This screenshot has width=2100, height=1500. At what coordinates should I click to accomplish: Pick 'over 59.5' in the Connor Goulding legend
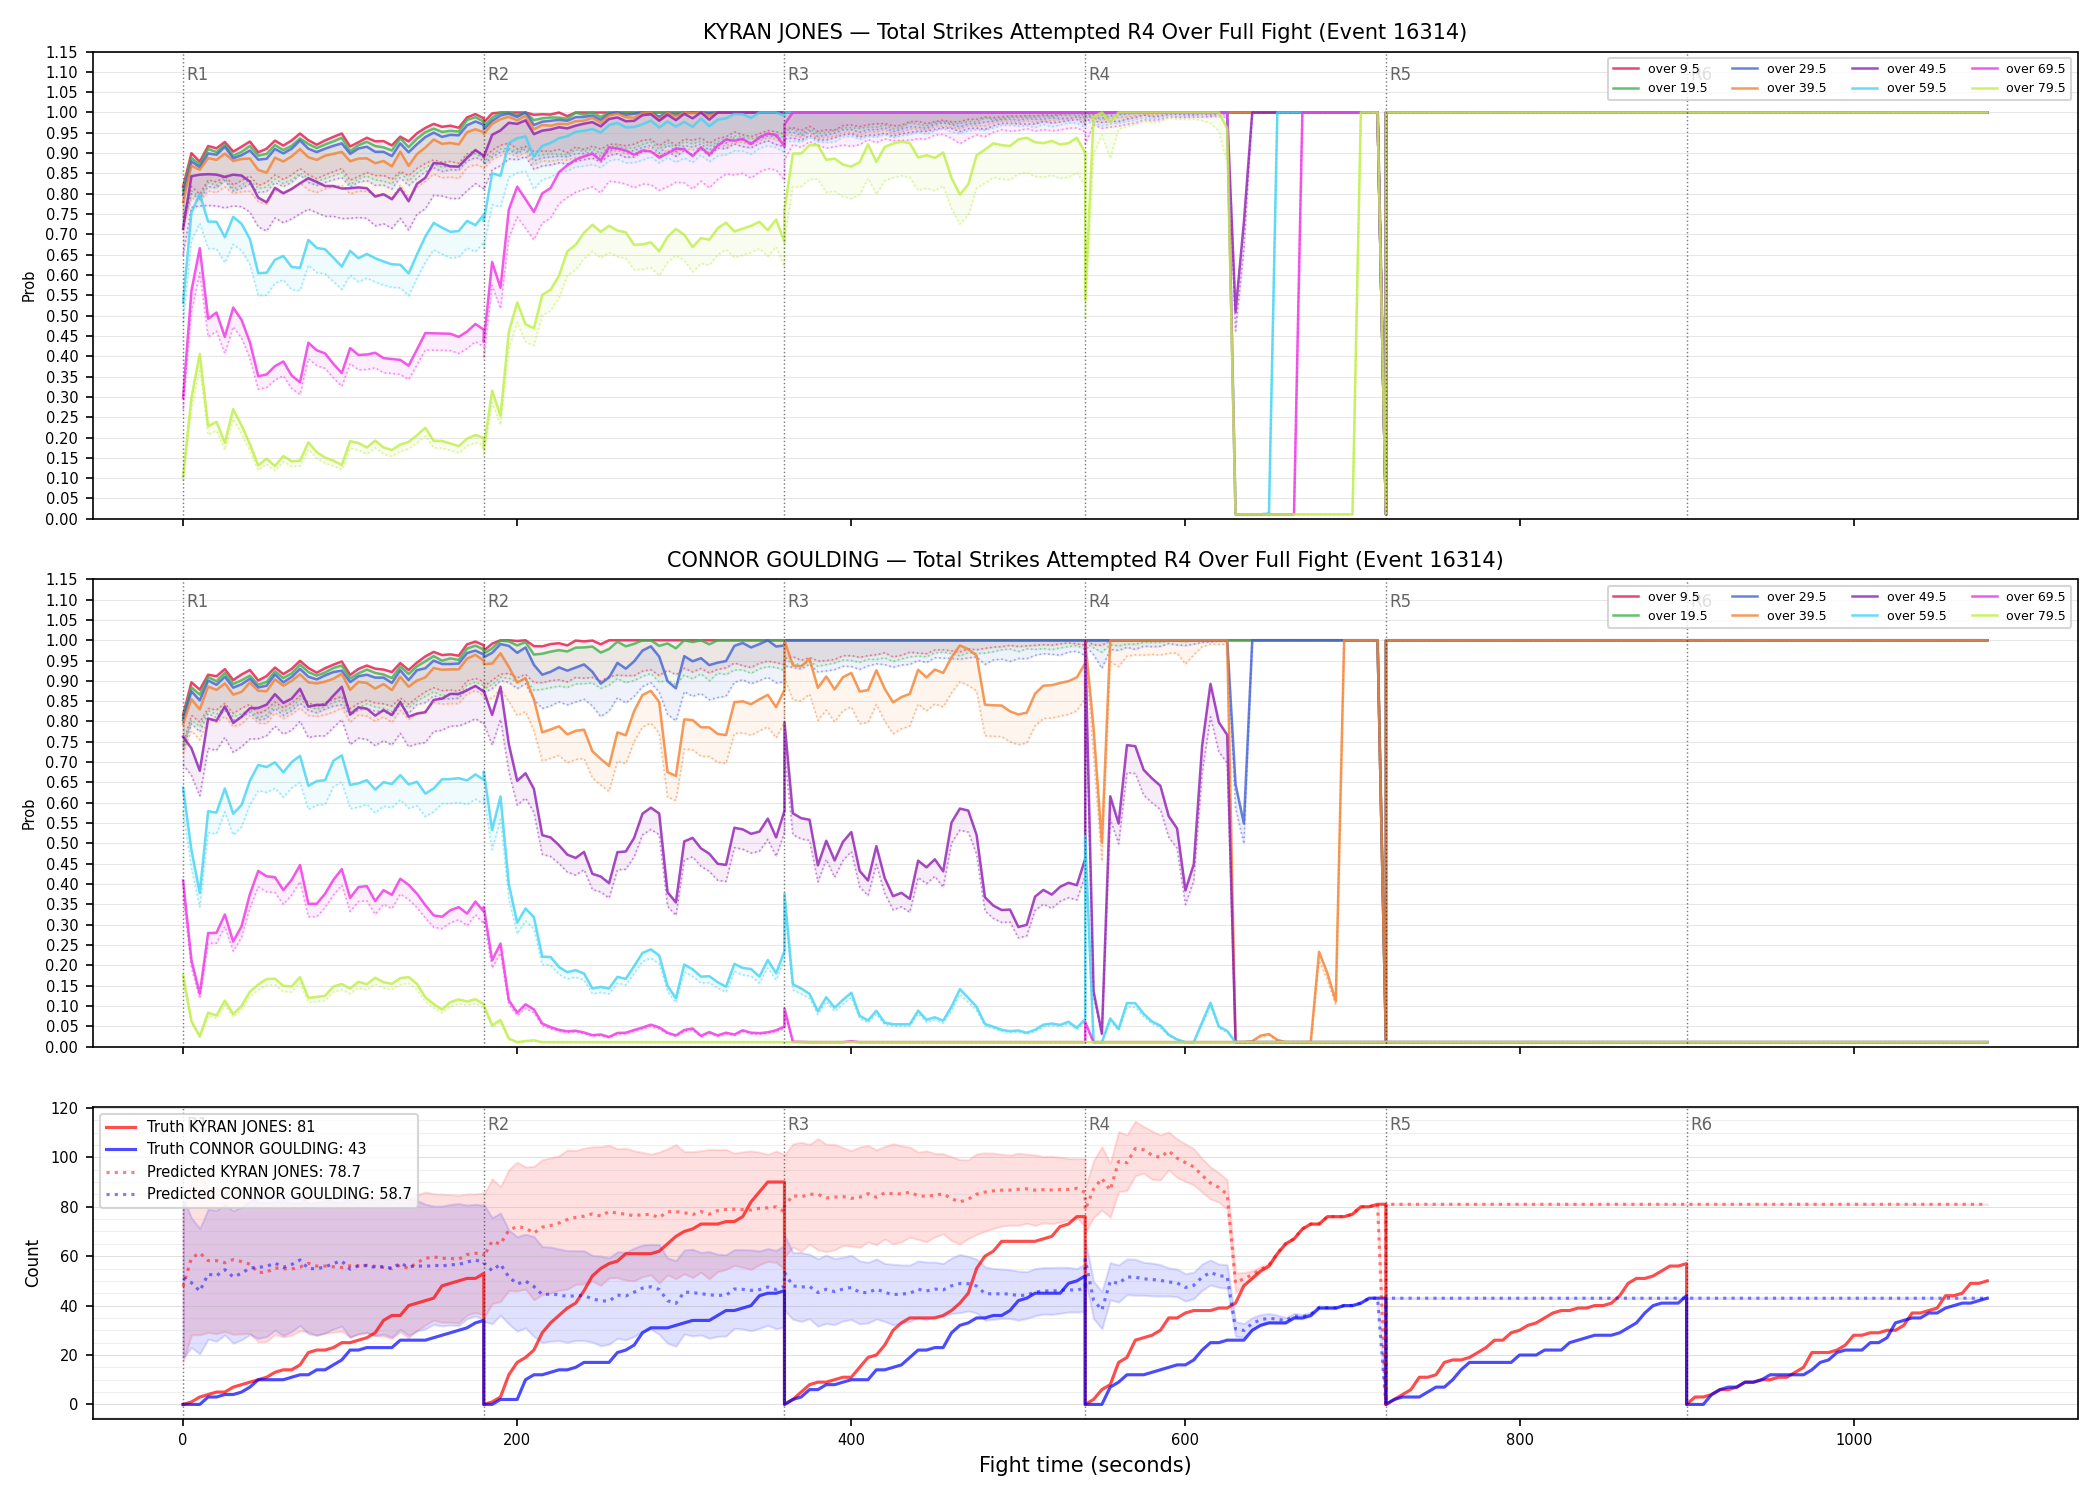(x=1899, y=616)
